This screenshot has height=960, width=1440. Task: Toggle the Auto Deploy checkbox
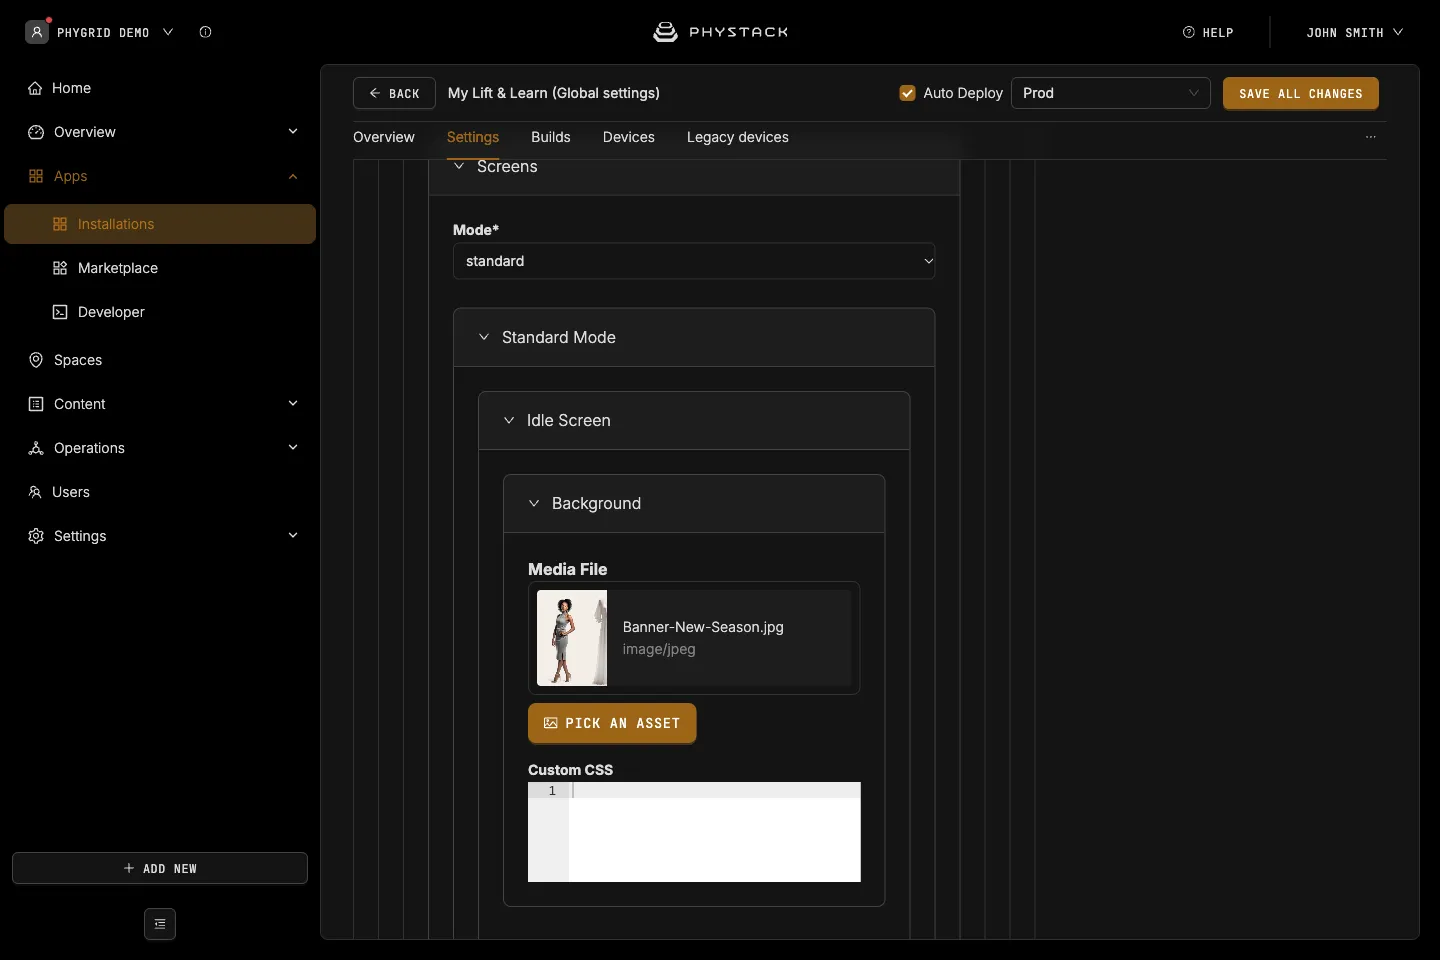(907, 93)
